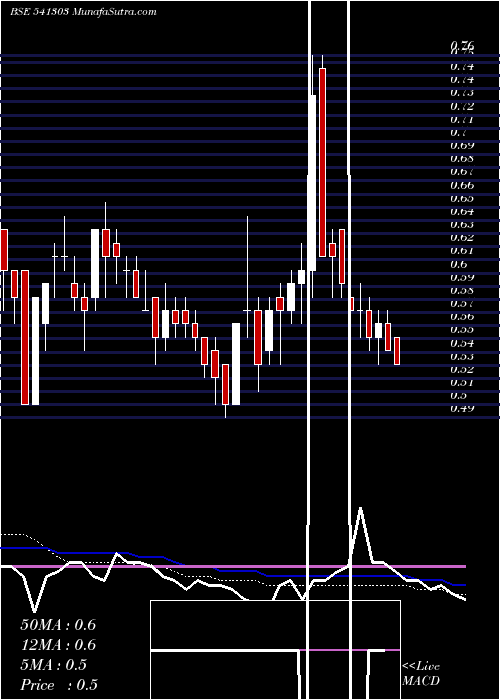The height and width of the screenshot is (700, 500).
Task: Click the last red candle at chart's end
Action: pos(397,351)
